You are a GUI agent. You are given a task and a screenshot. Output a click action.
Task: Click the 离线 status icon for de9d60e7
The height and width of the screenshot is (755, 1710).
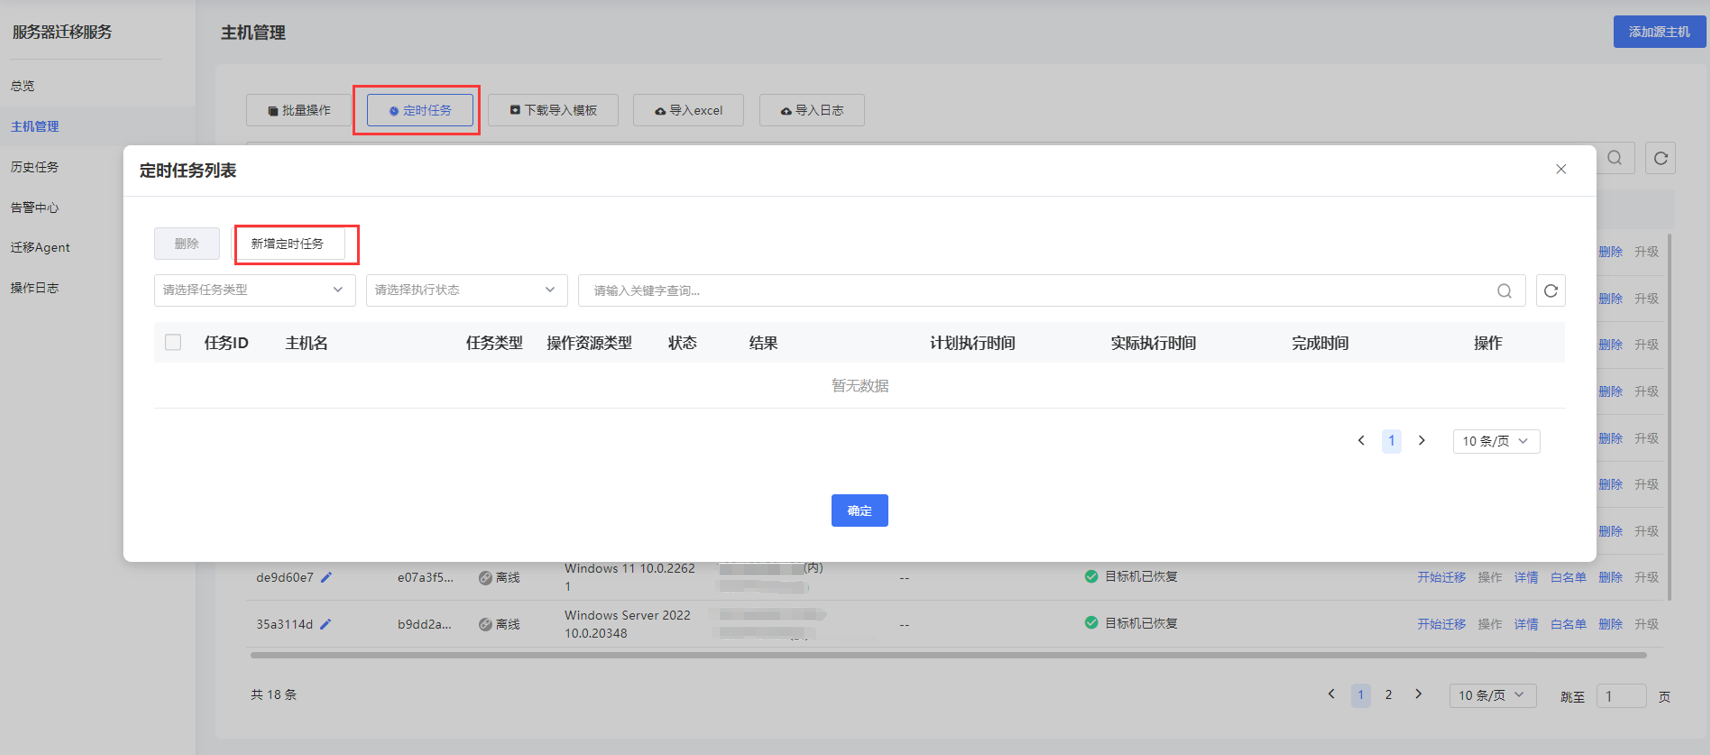pyautogui.click(x=485, y=578)
